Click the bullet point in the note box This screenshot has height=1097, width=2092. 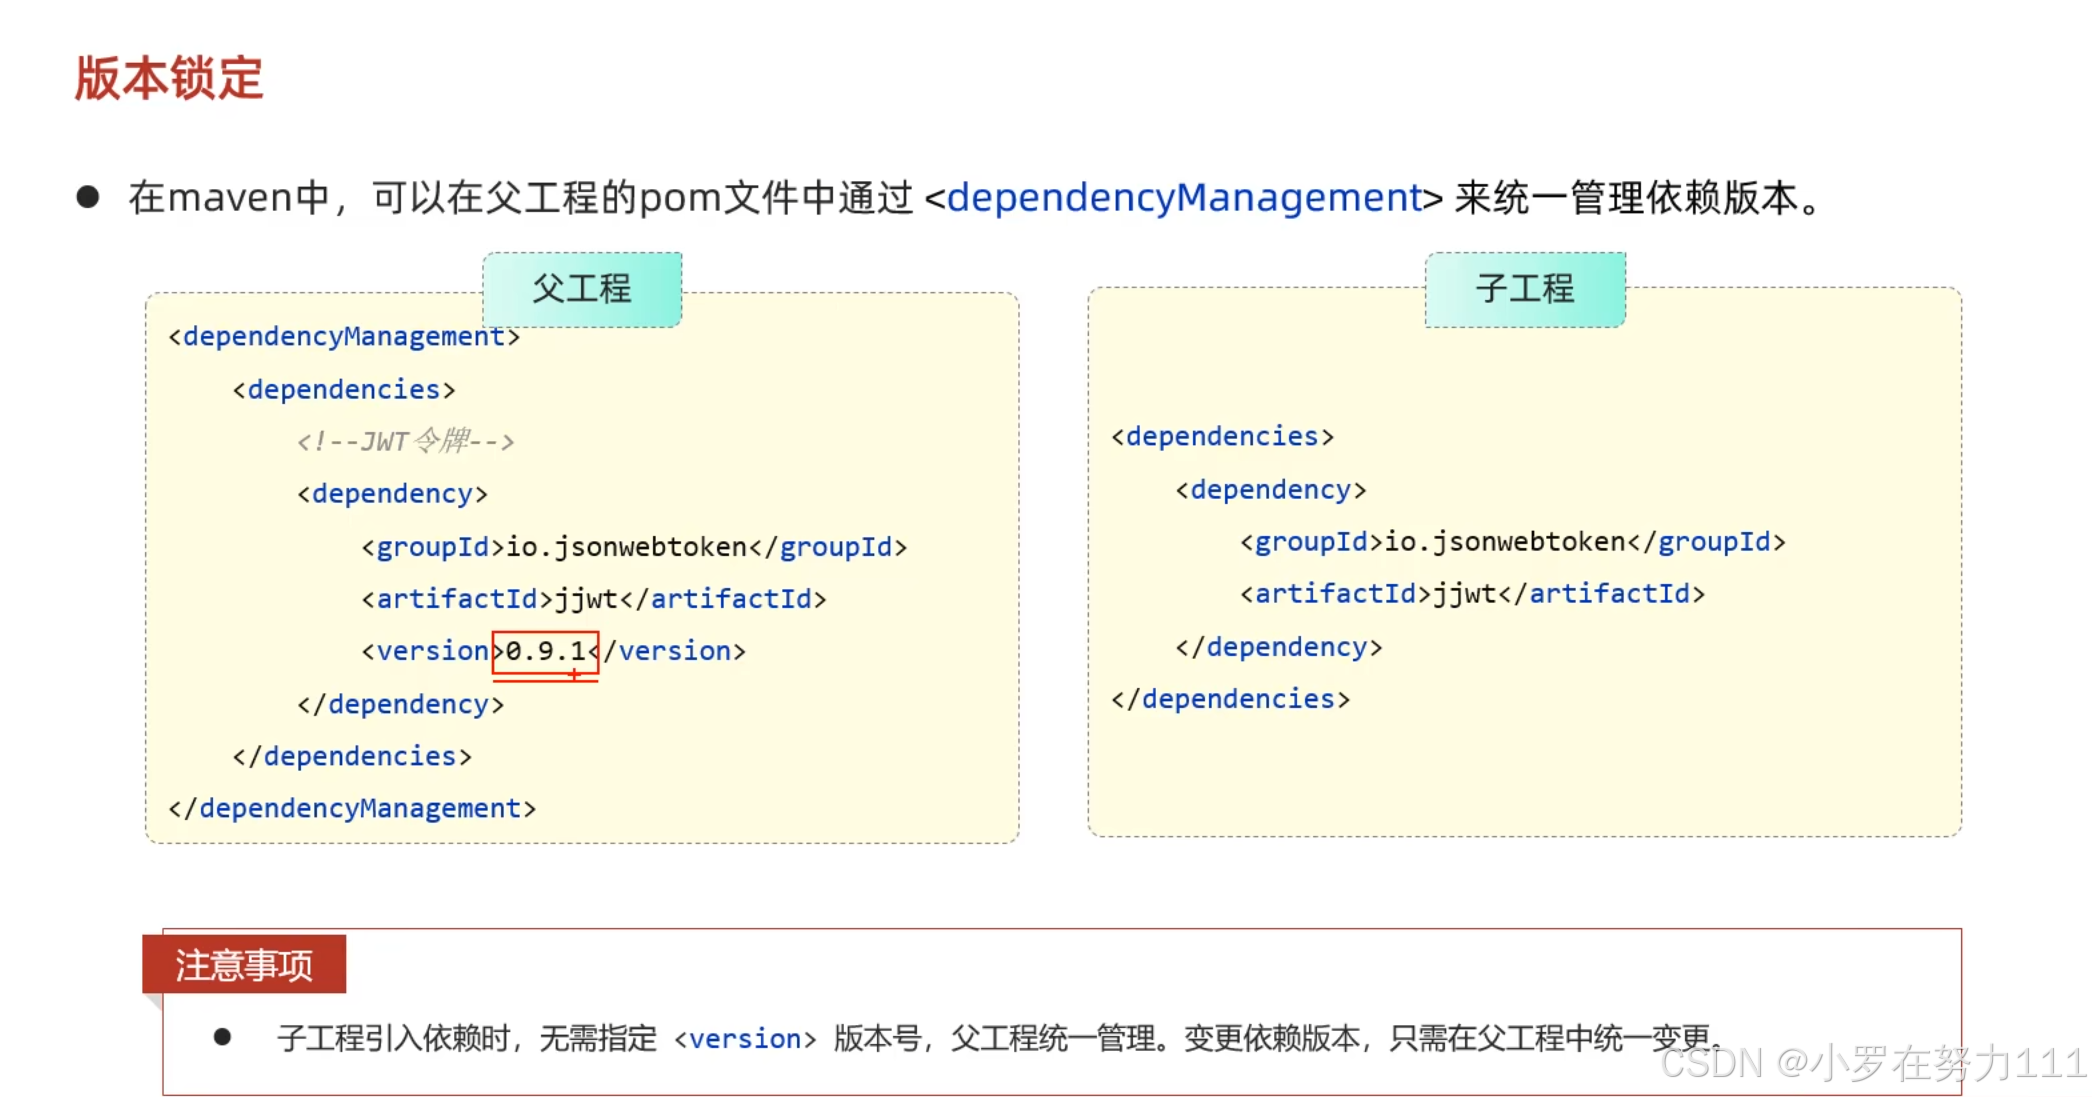222,1038
